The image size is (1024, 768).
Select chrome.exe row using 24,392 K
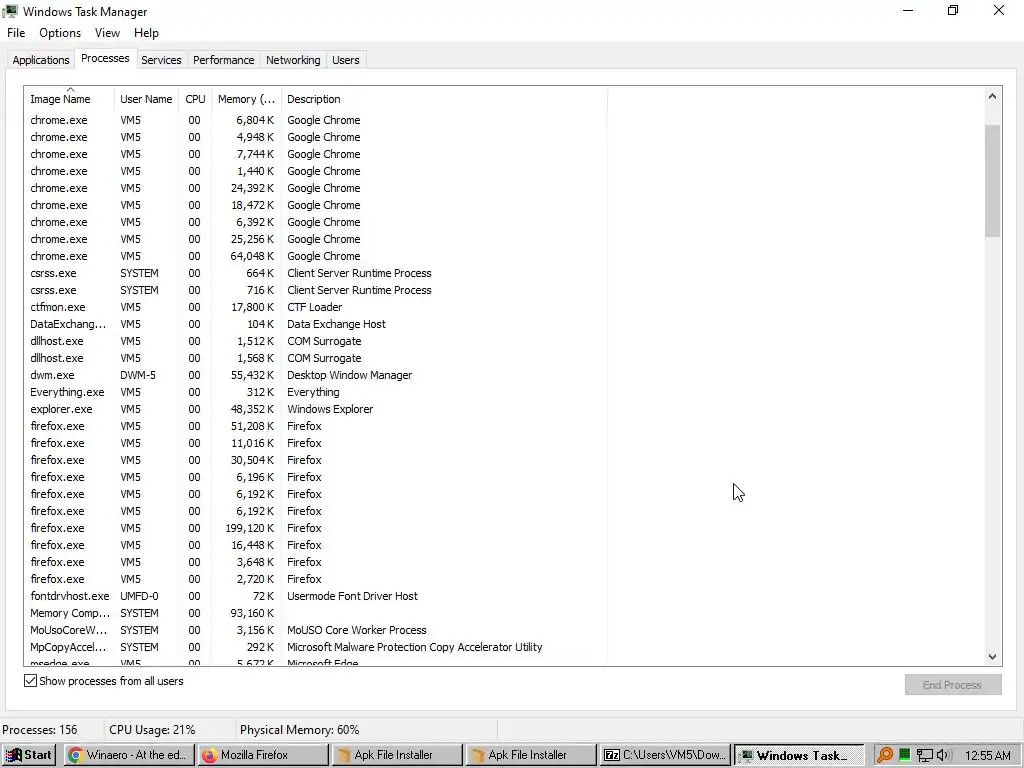(x=316, y=188)
